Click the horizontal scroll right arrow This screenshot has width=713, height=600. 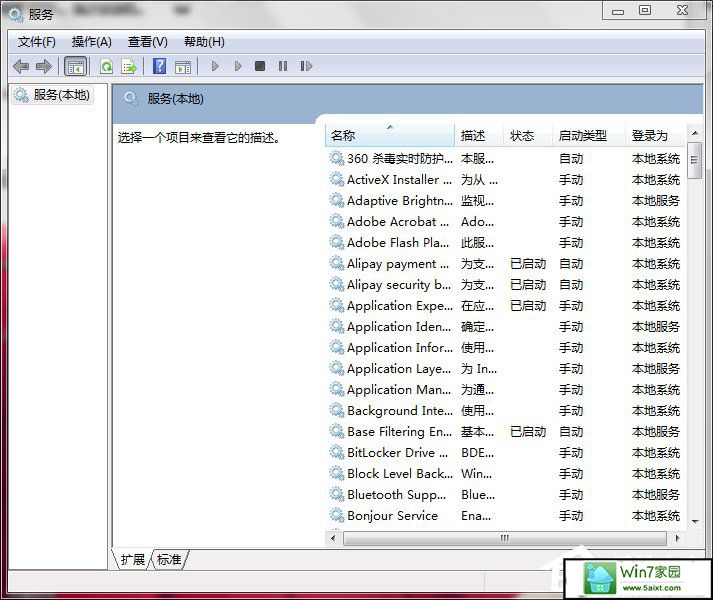pyautogui.click(x=678, y=539)
